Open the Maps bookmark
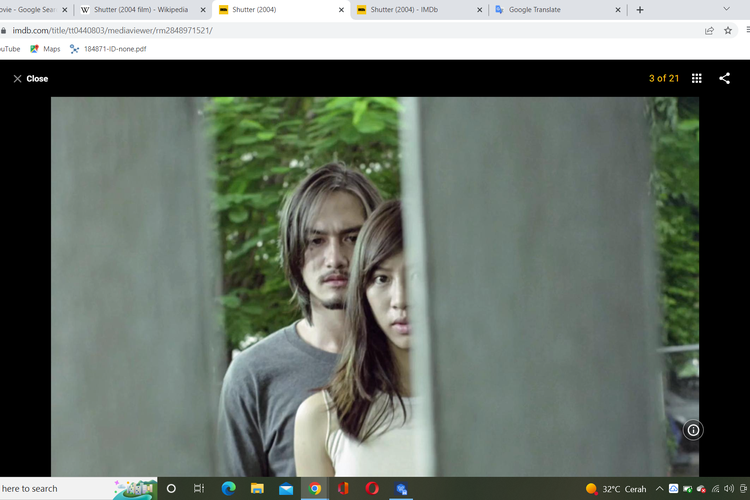750x500 pixels. [x=45, y=48]
